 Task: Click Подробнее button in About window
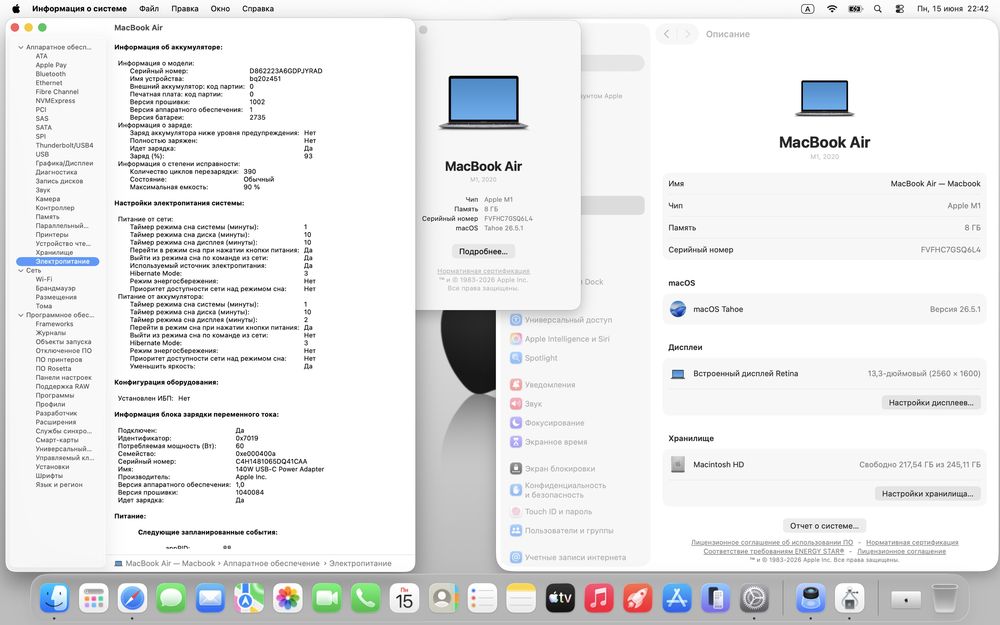coord(483,251)
